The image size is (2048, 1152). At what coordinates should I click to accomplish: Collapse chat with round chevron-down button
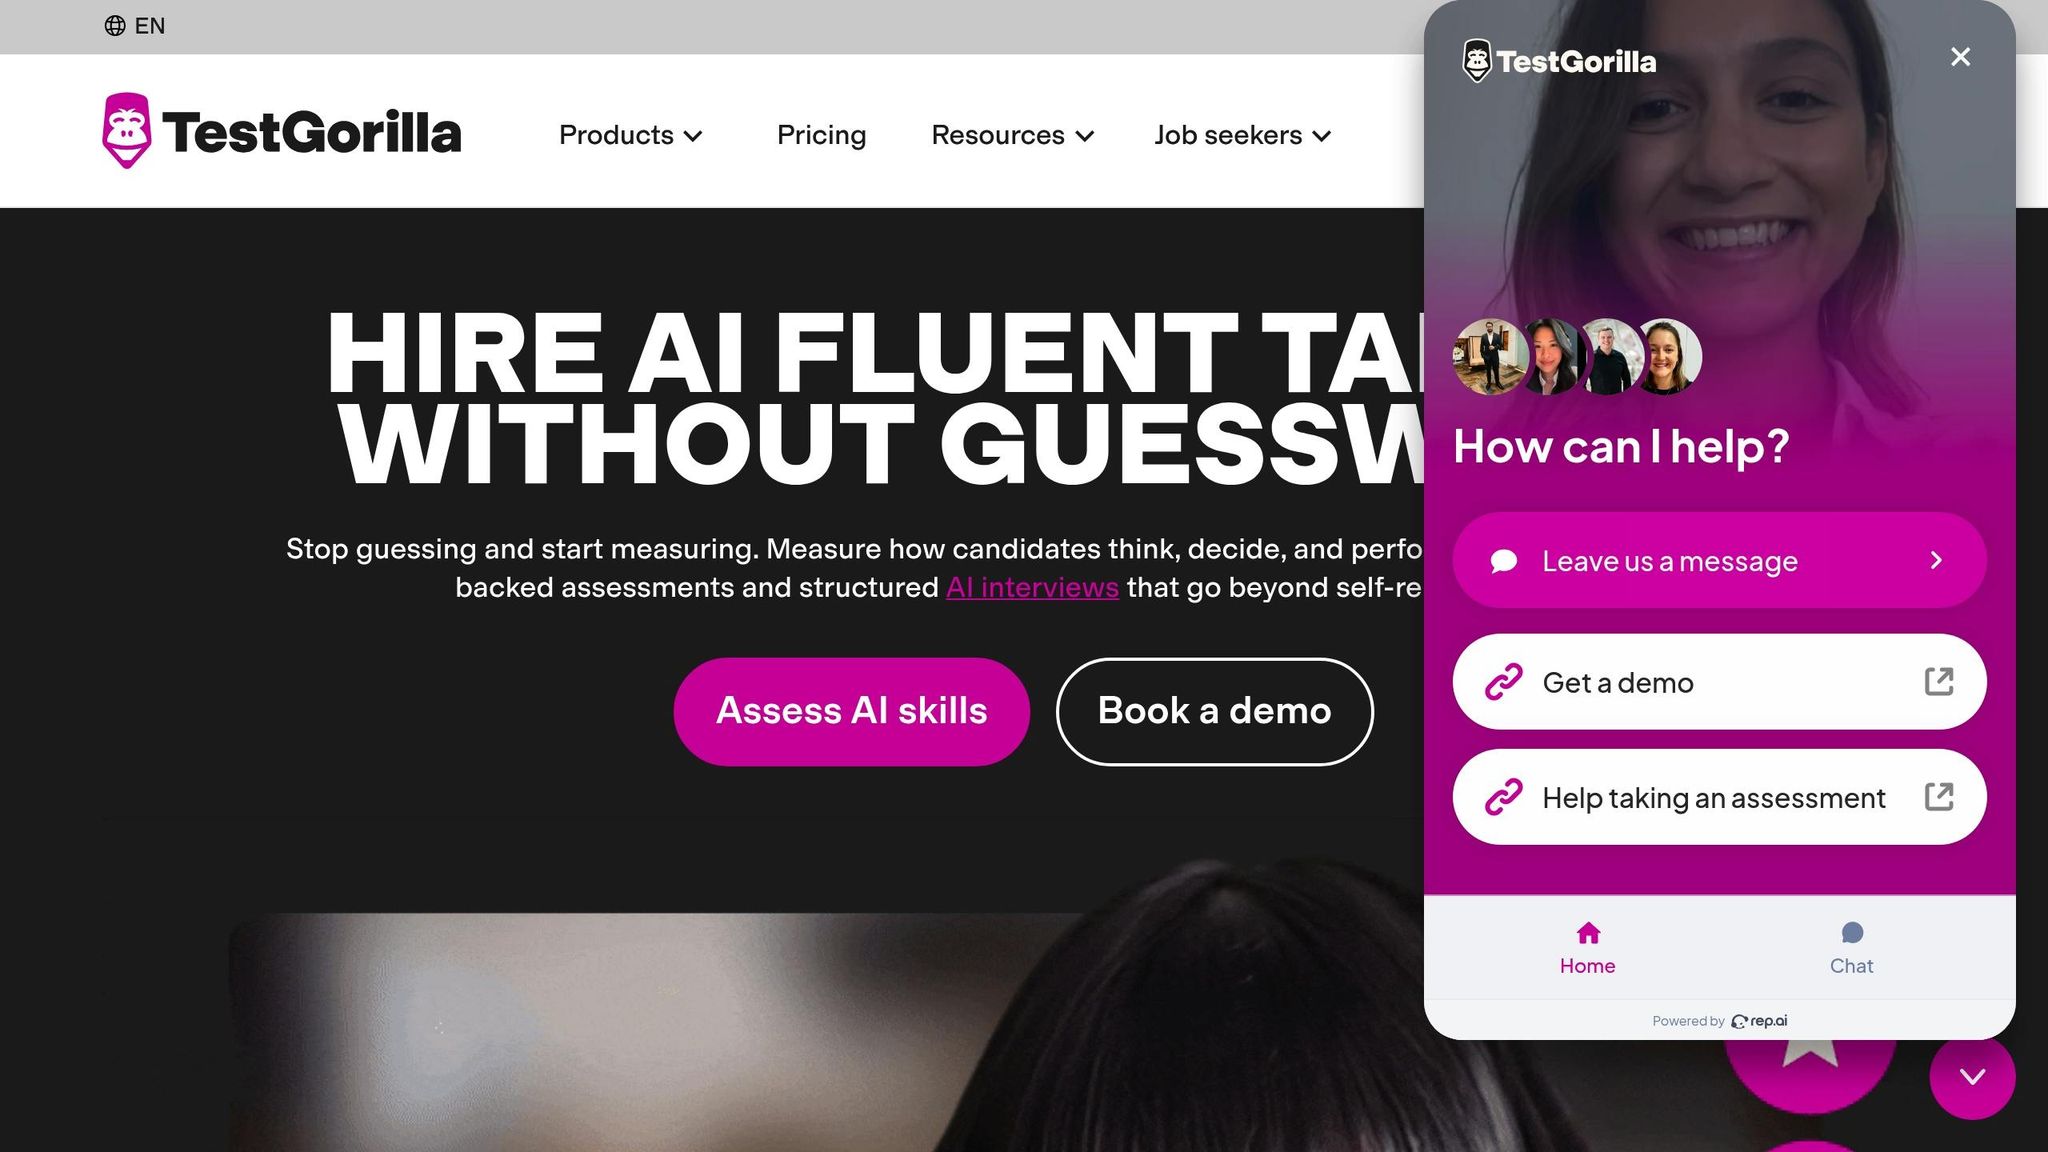1972,1077
